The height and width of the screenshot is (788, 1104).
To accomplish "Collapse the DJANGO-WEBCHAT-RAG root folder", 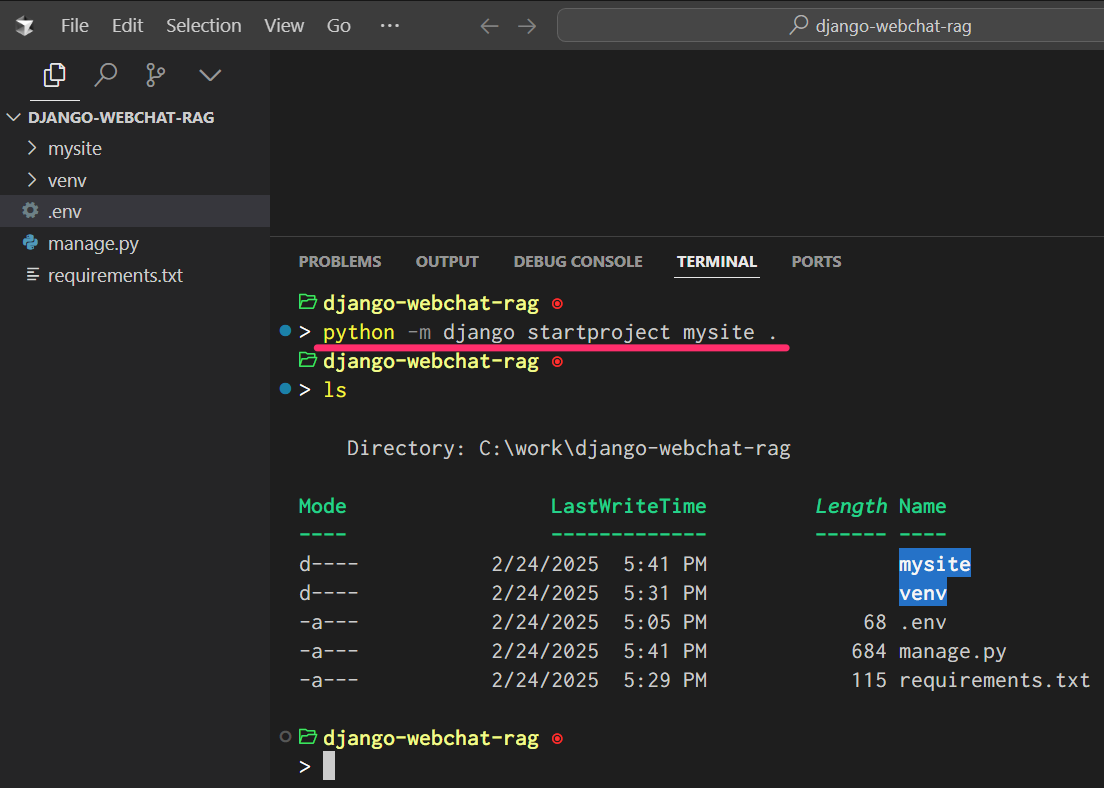I will tap(14, 117).
